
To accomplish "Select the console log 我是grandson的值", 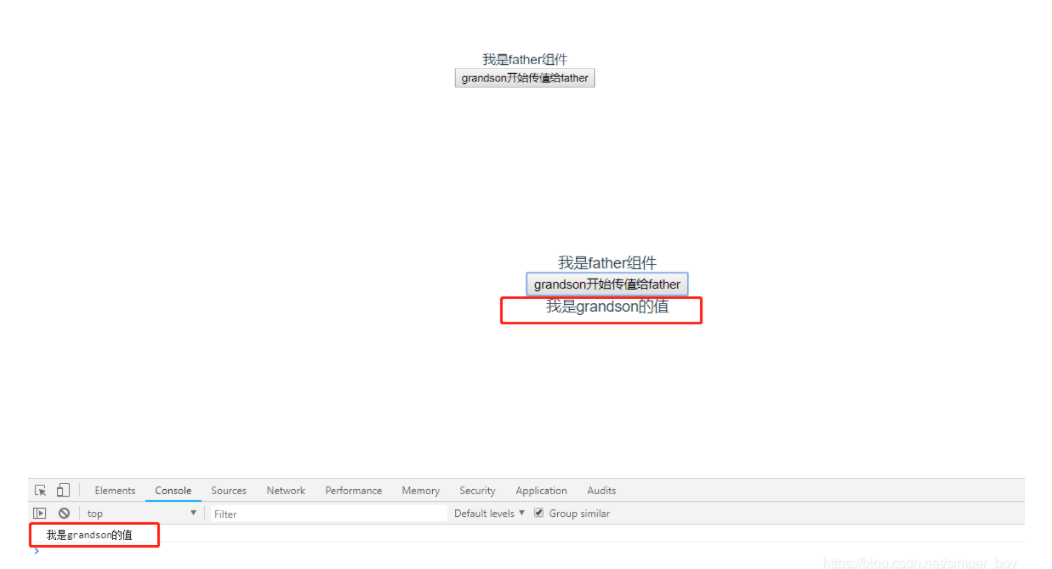I will [89, 535].
